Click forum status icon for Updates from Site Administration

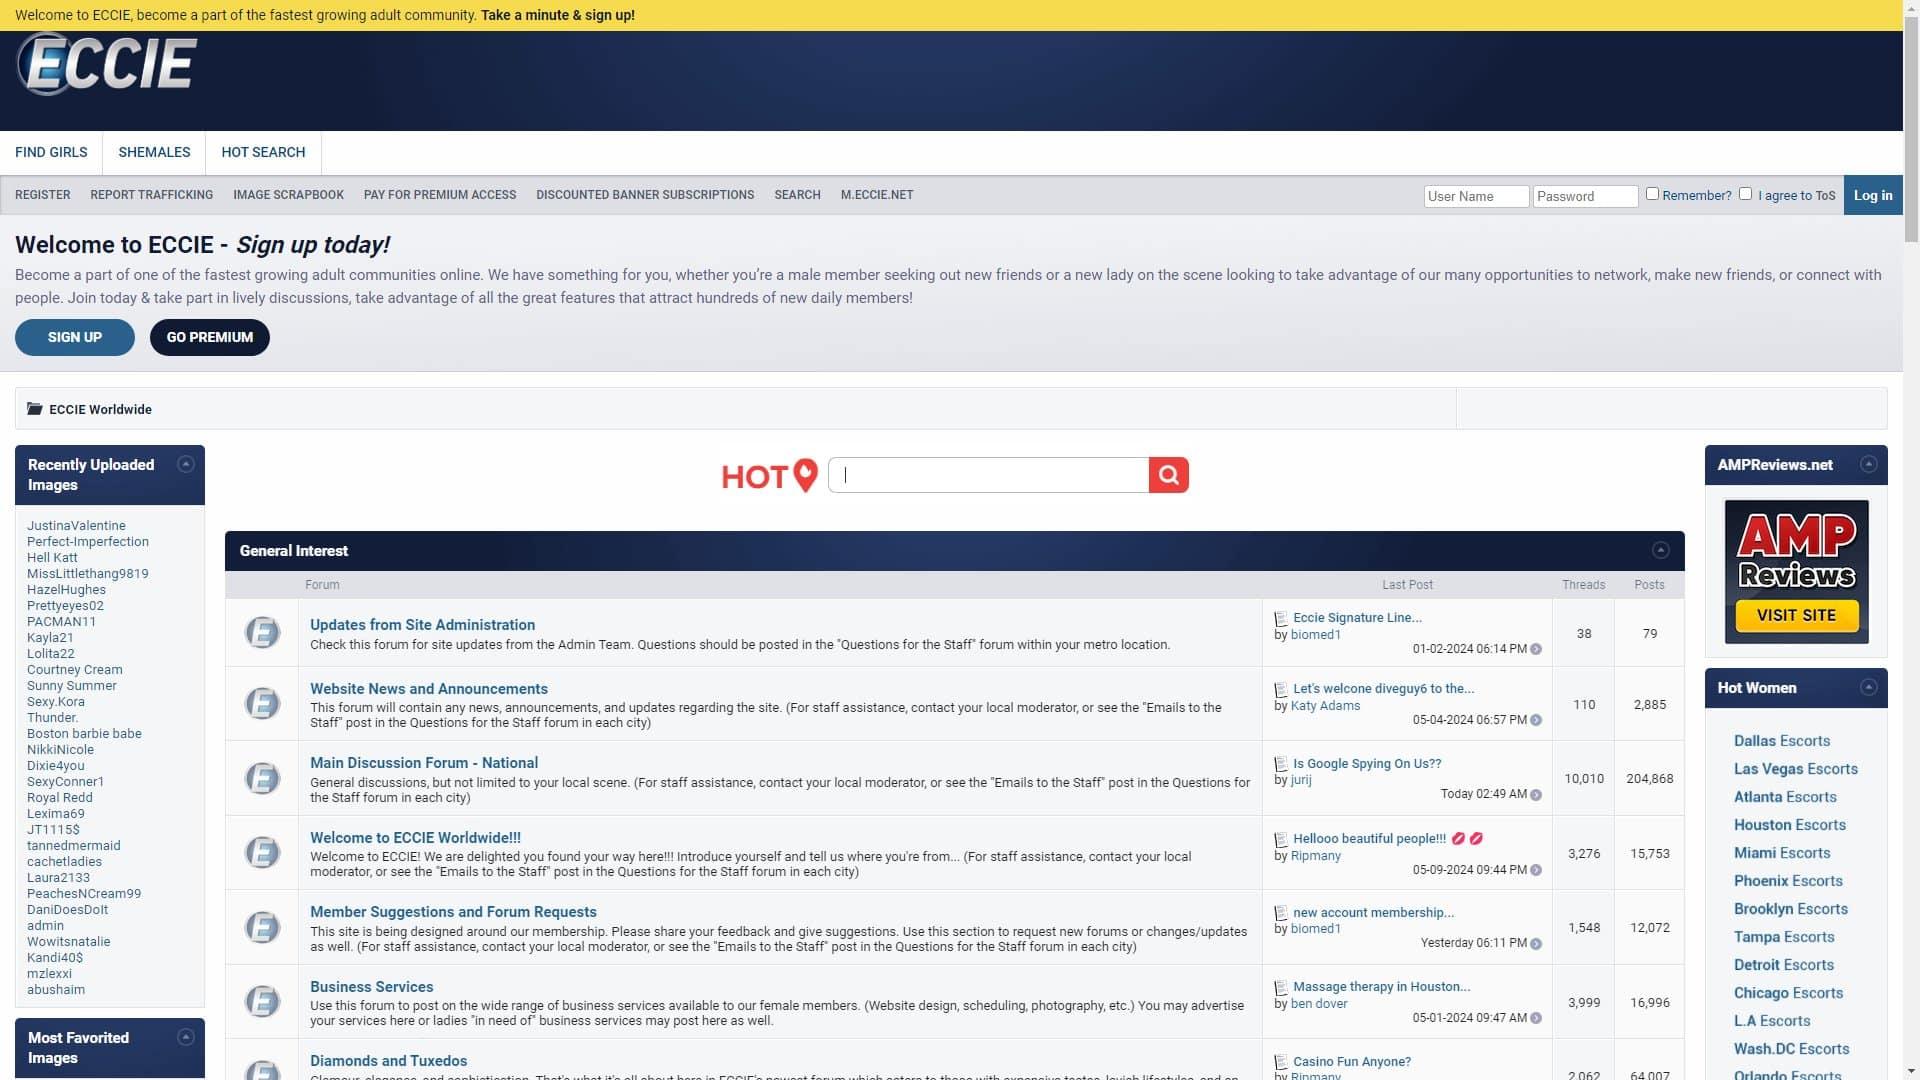pyautogui.click(x=262, y=633)
